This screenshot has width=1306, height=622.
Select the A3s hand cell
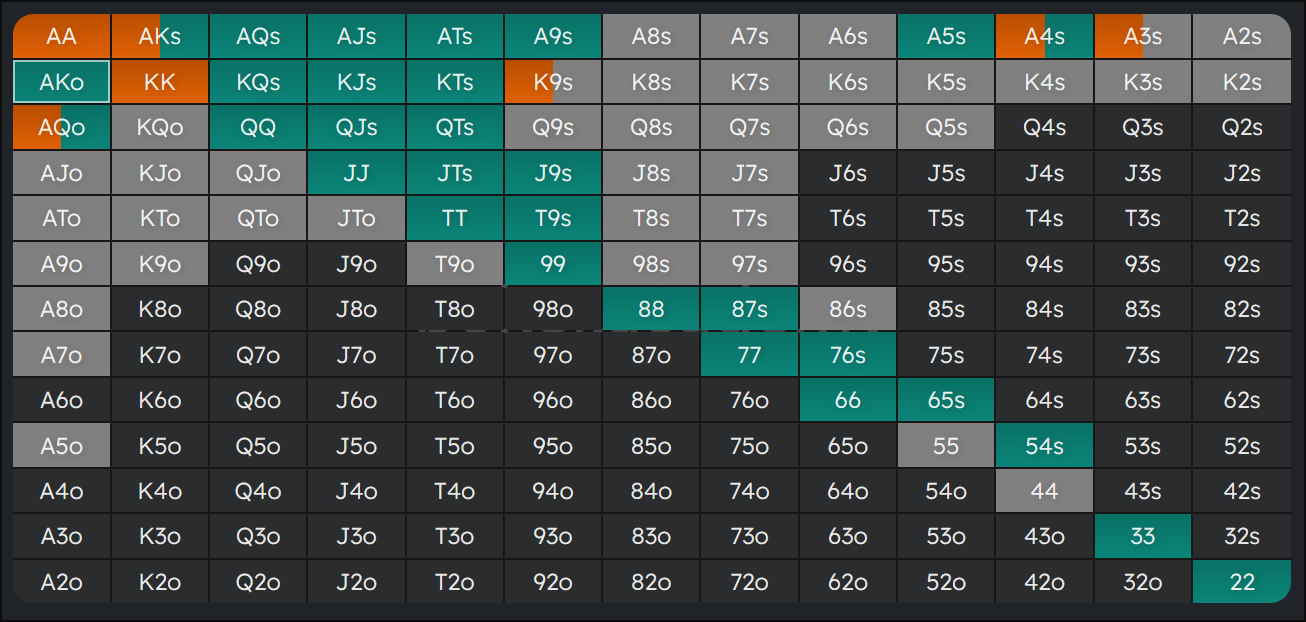tap(1142, 37)
